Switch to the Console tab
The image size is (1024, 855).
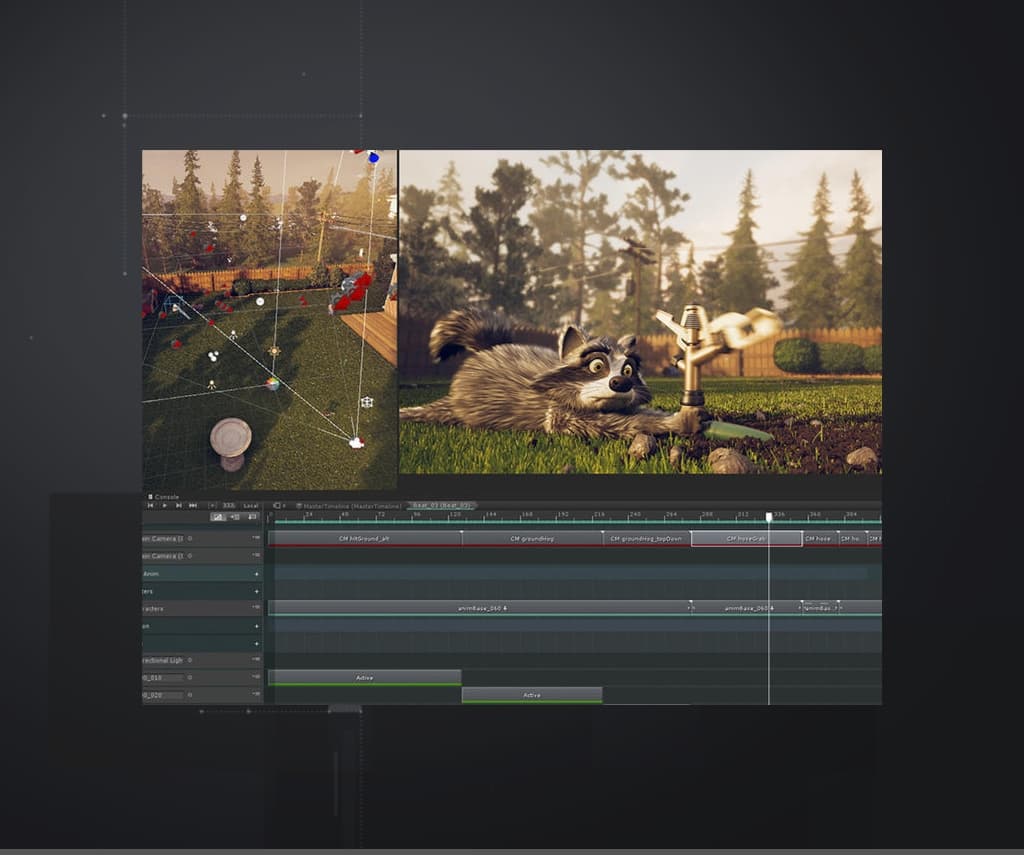pos(164,496)
